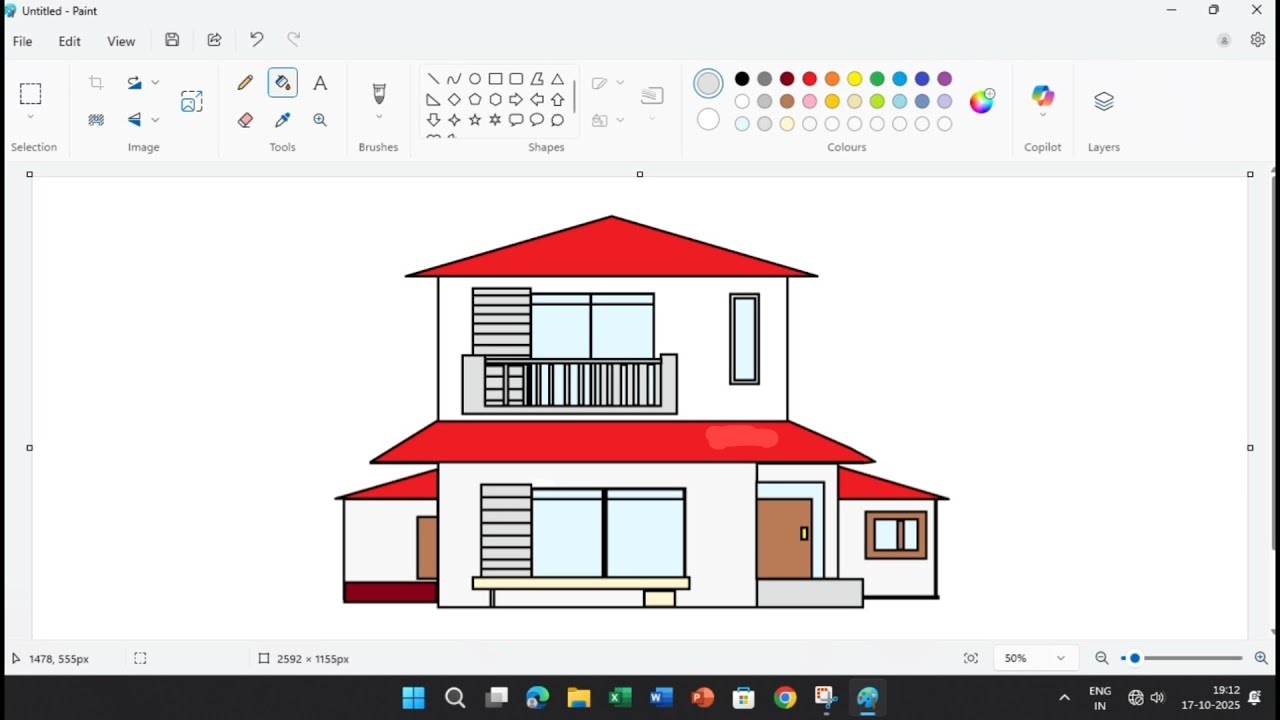
Task: Choose the Diamond shape
Action: click(454, 100)
